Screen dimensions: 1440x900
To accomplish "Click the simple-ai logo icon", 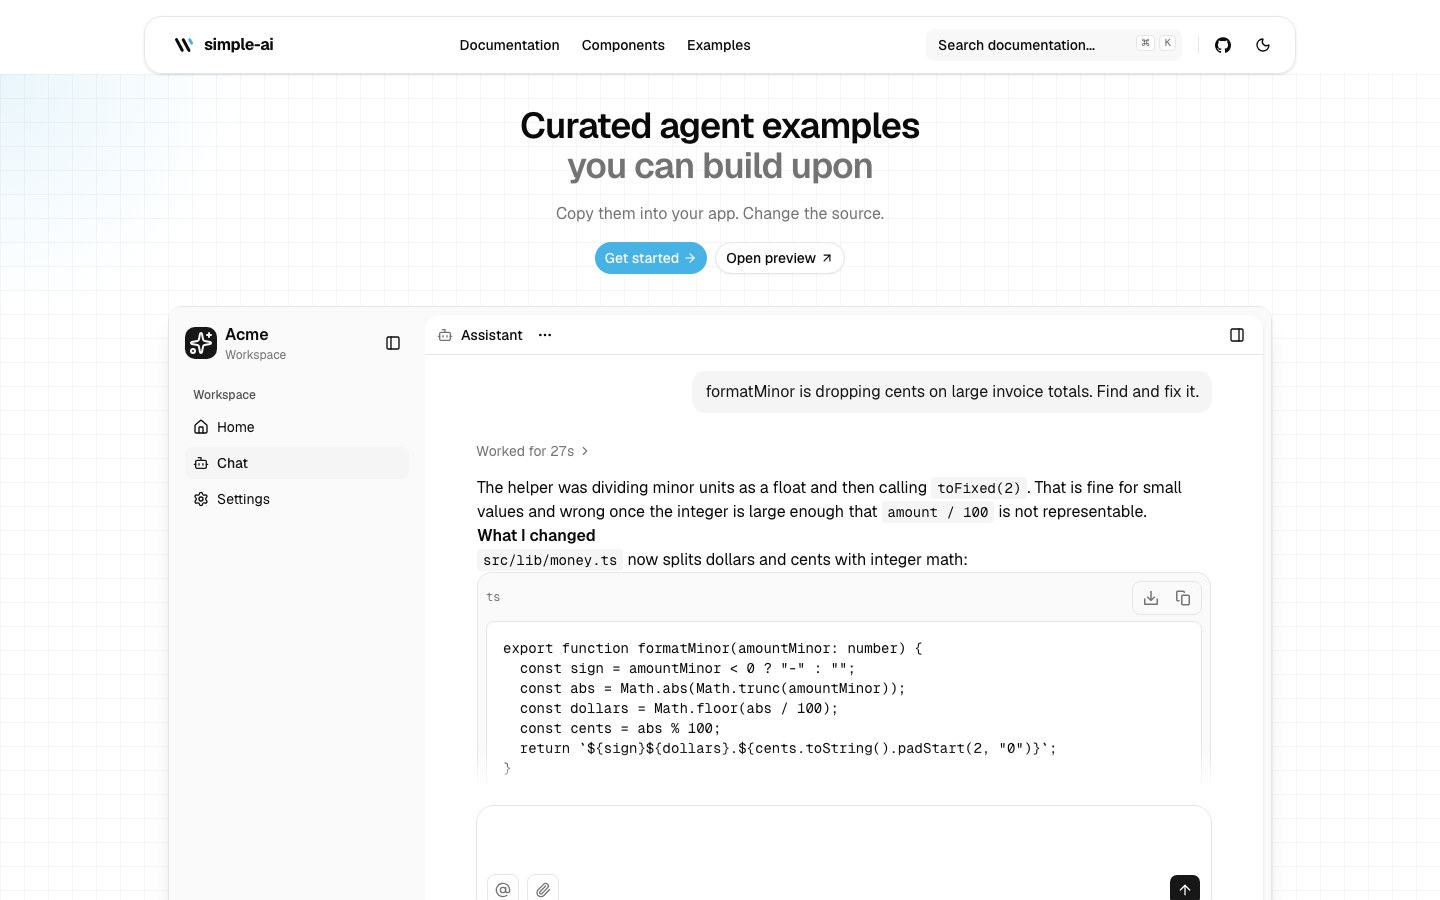I will pyautogui.click(x=184, y=45).
